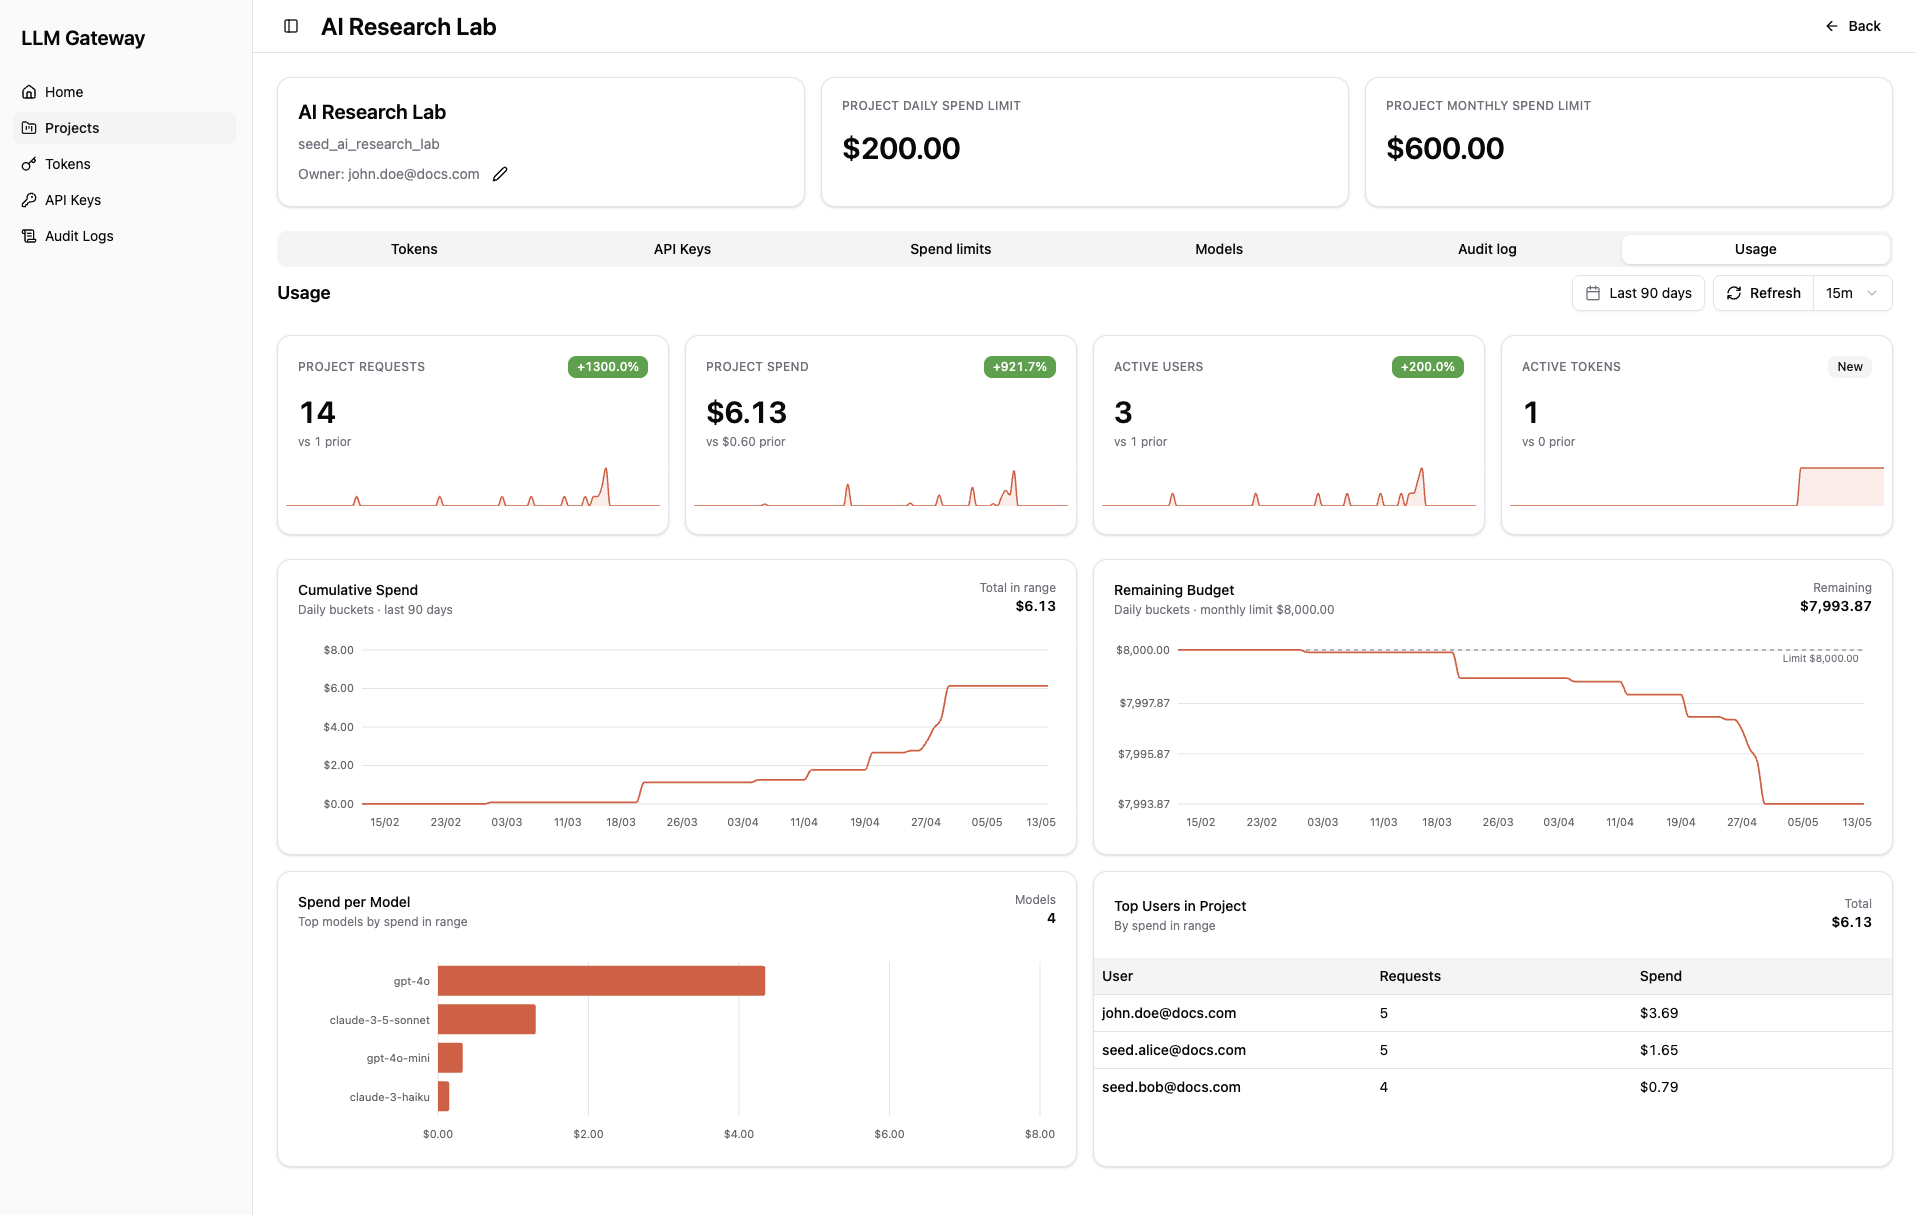The width and height of the screenshot is (1916, 1215).
Task: Click the Spend per Model heading
Action: (354, 902)
